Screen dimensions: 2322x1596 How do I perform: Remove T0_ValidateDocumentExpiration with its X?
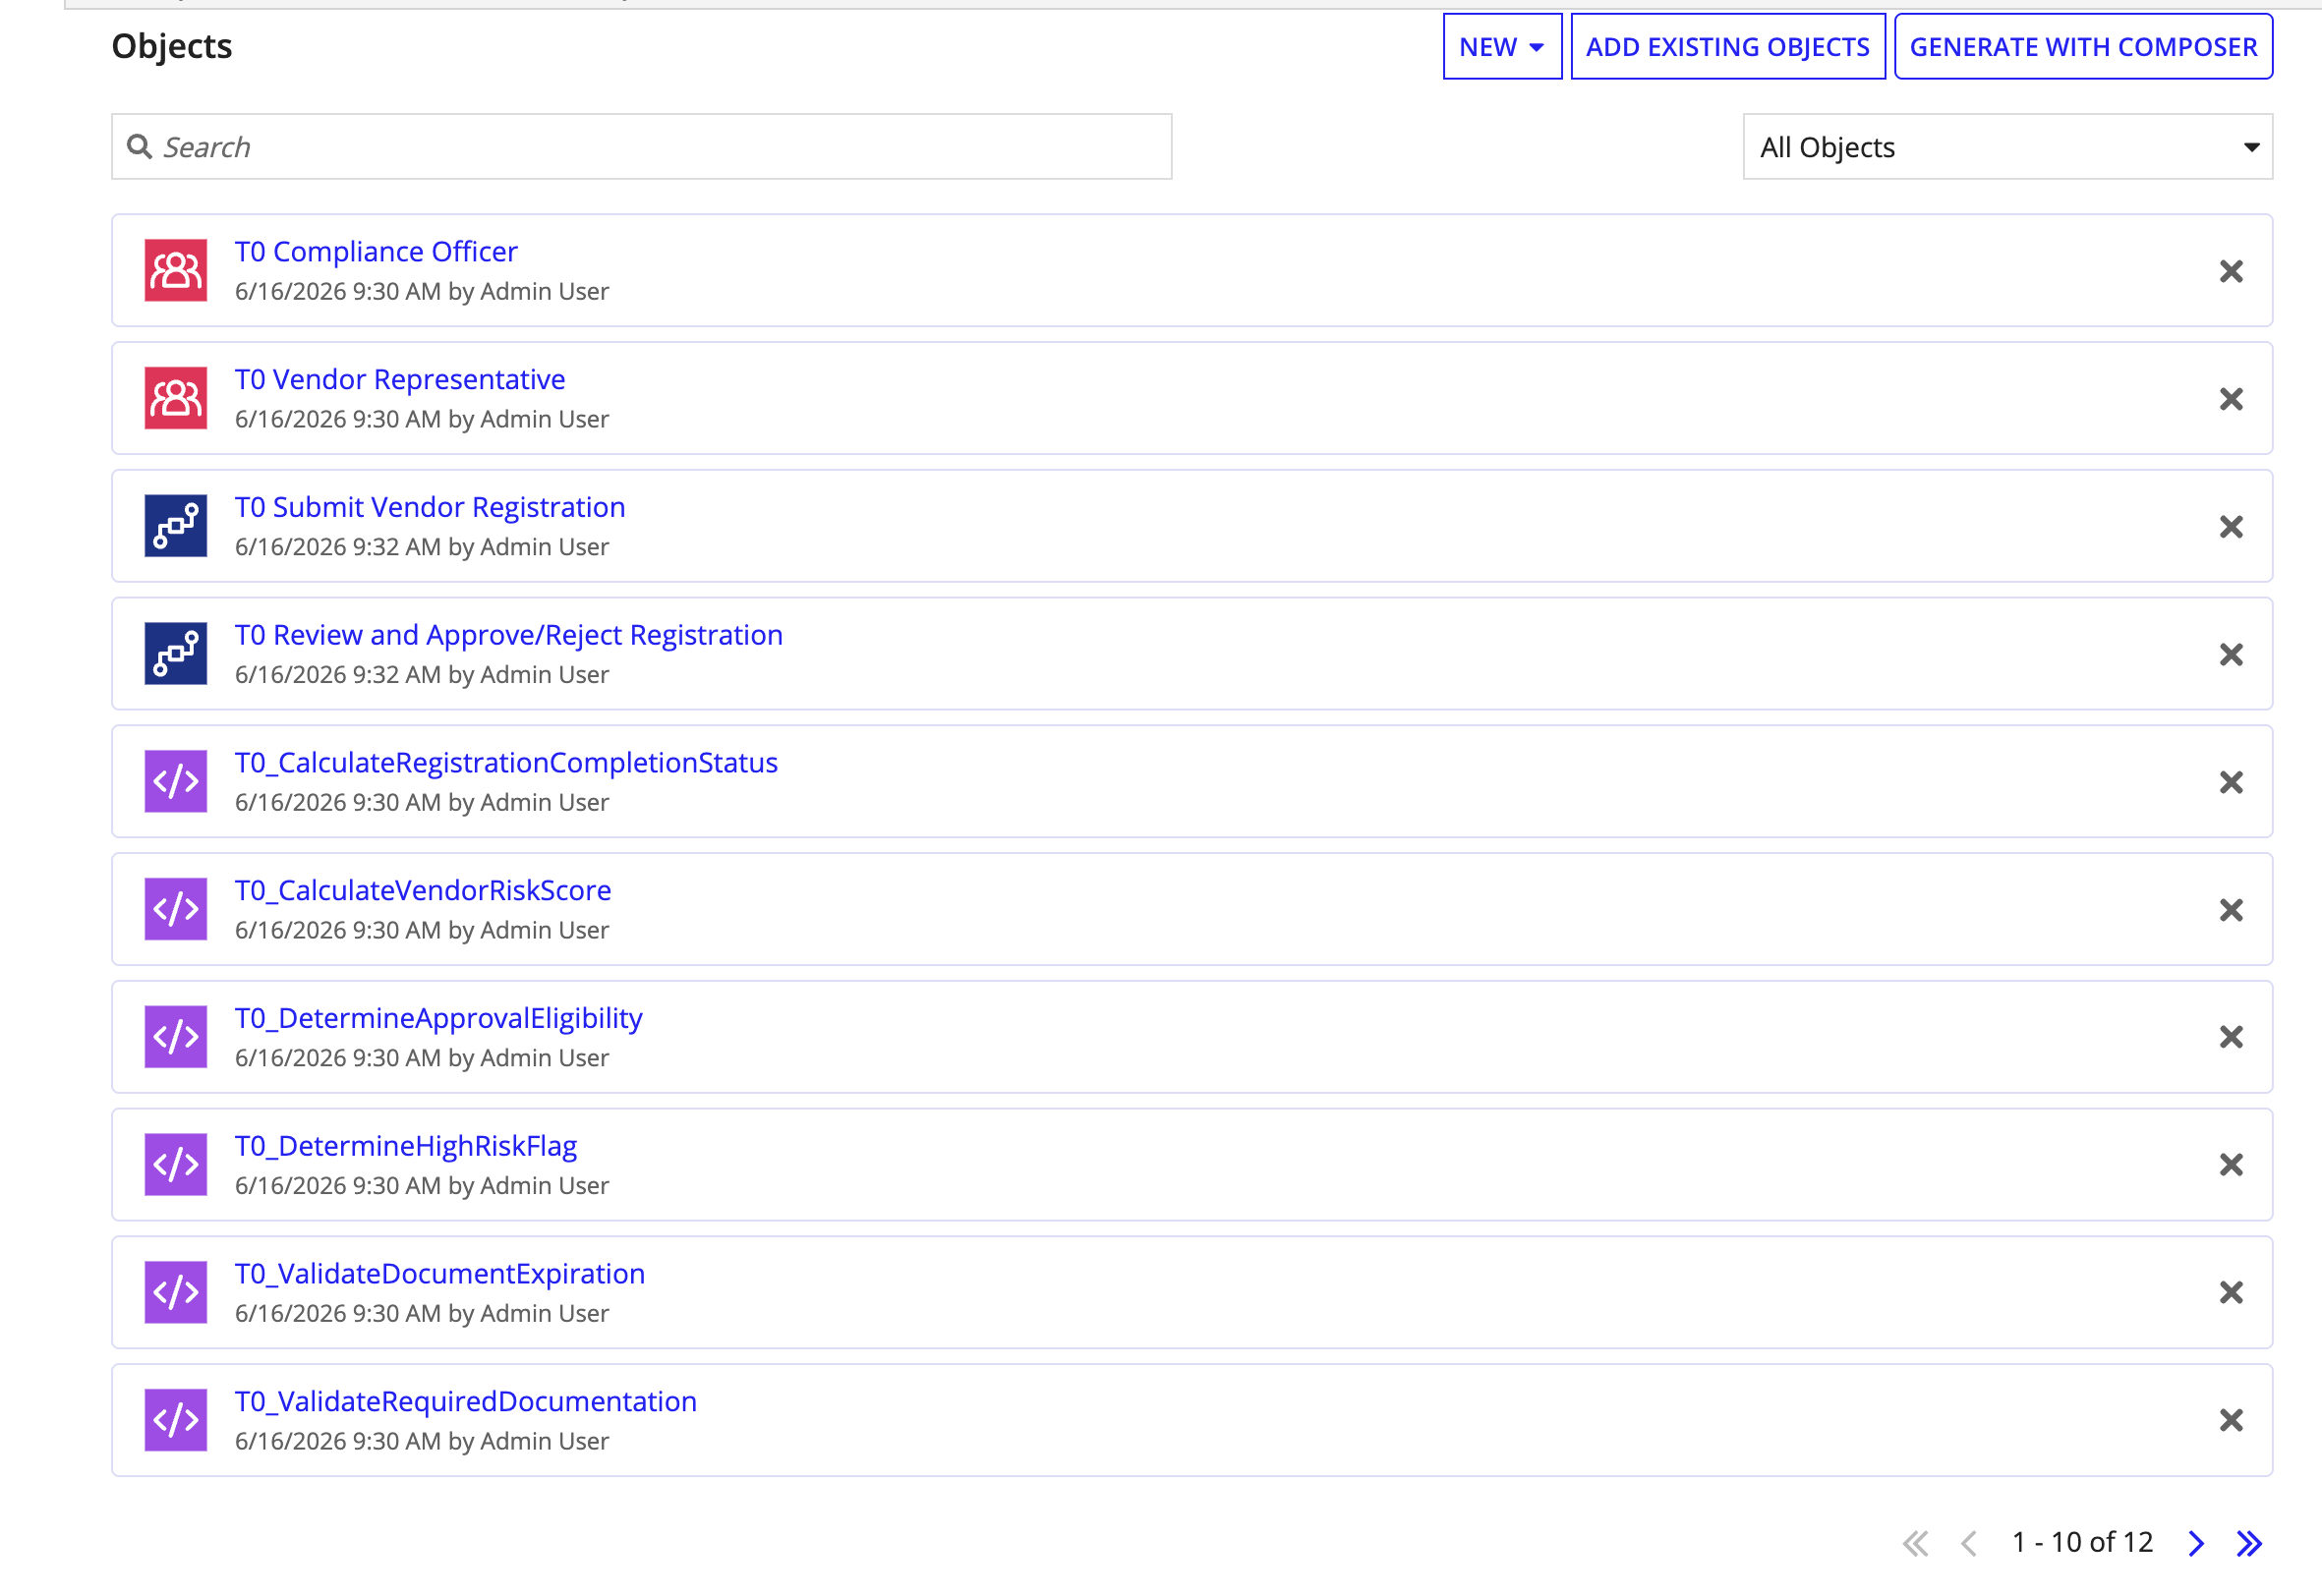point(2231,1293)
